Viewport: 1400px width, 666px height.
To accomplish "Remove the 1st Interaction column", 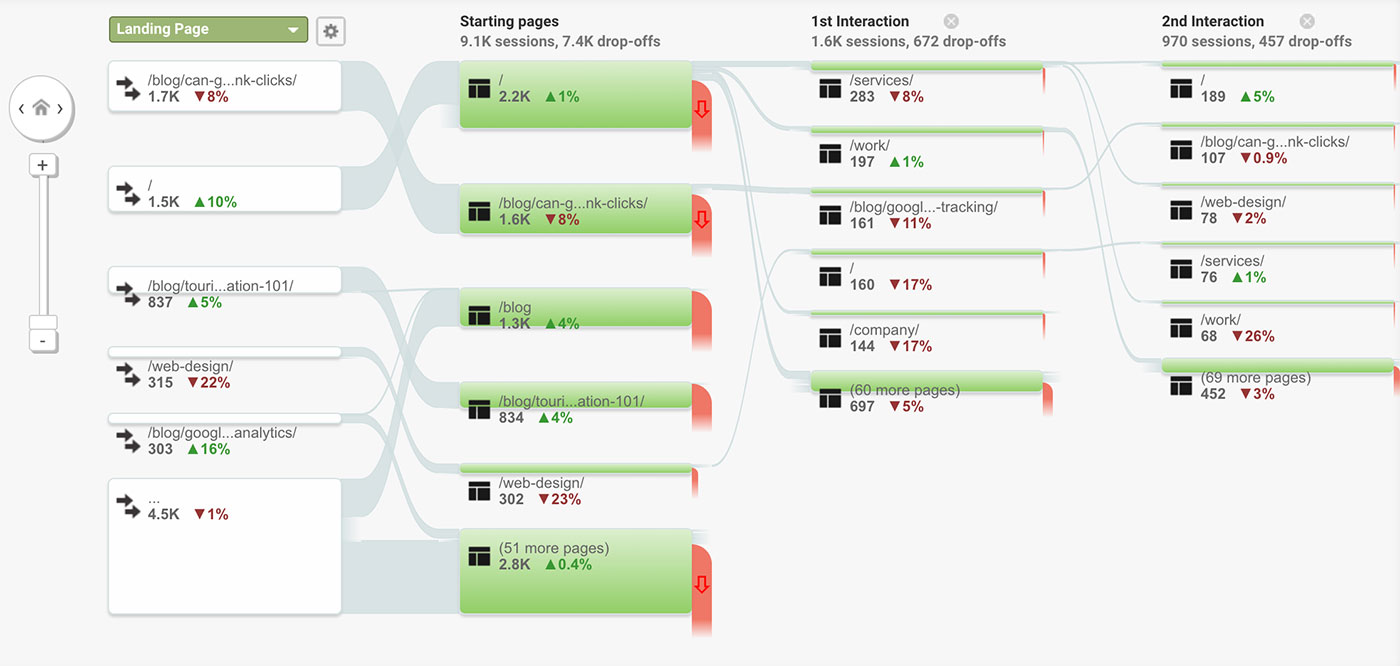I will 951,21.
